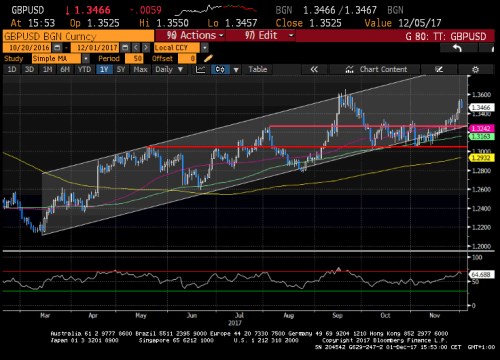Collapse panel with double left chevron
The width and height of the screenshot is (500, 360).
[x=314, y=69]
